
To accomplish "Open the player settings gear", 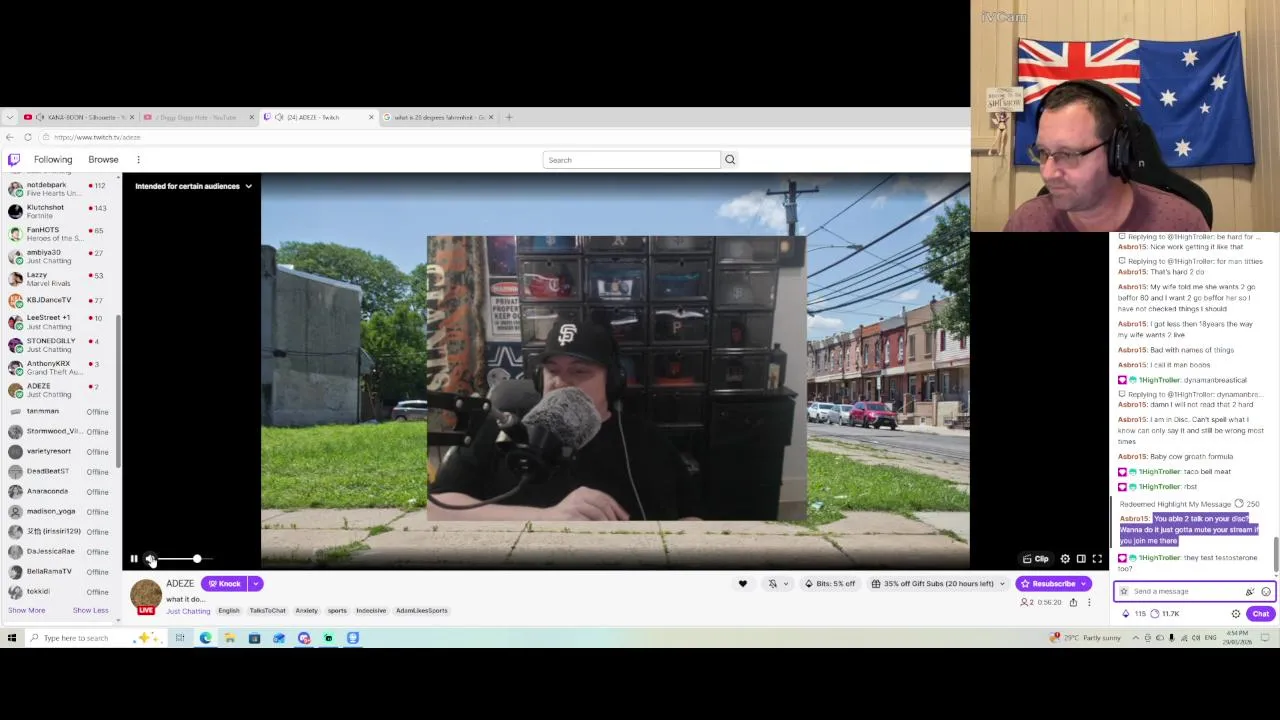I will point(1065,559).
